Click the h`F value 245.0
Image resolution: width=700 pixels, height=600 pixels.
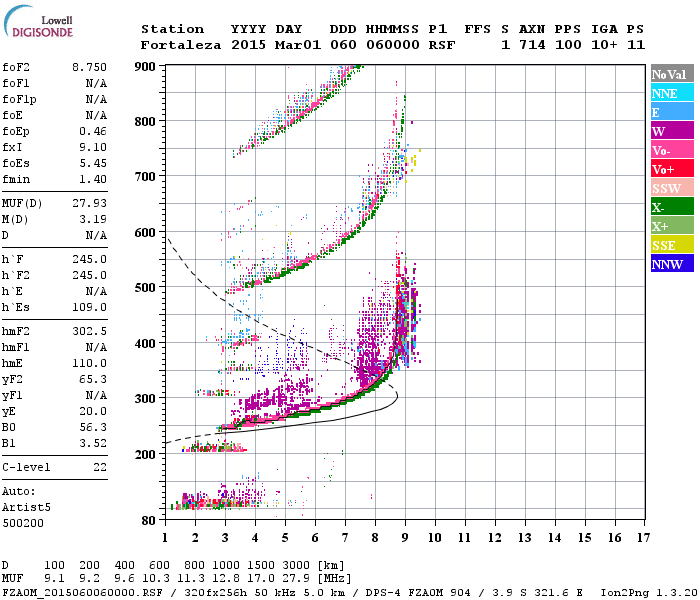[x=90, y=259]
